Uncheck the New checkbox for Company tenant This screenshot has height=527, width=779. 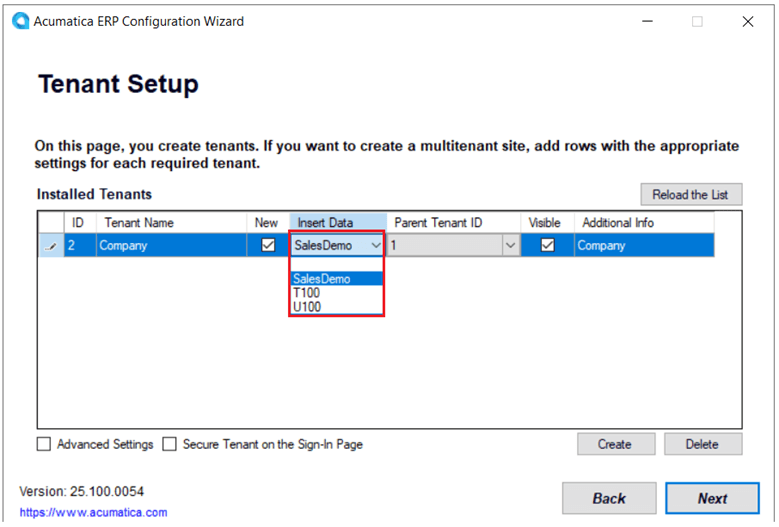coord(267,245)
